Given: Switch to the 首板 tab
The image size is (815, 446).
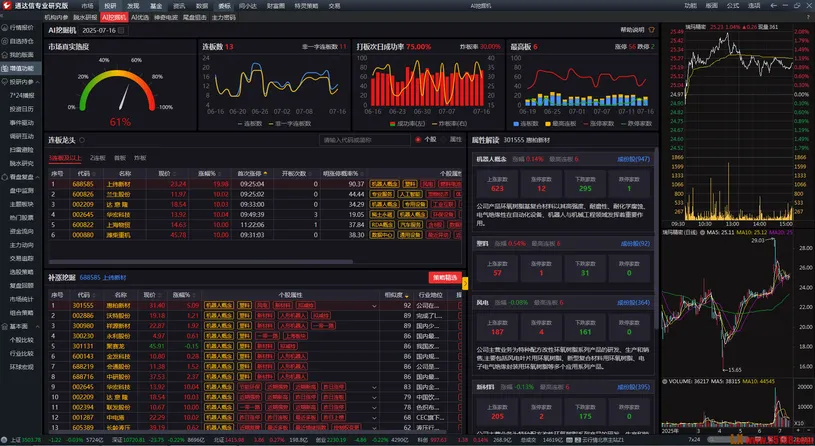Looking at the screenshot, I should pyautogui.click(x=120, y=158).
